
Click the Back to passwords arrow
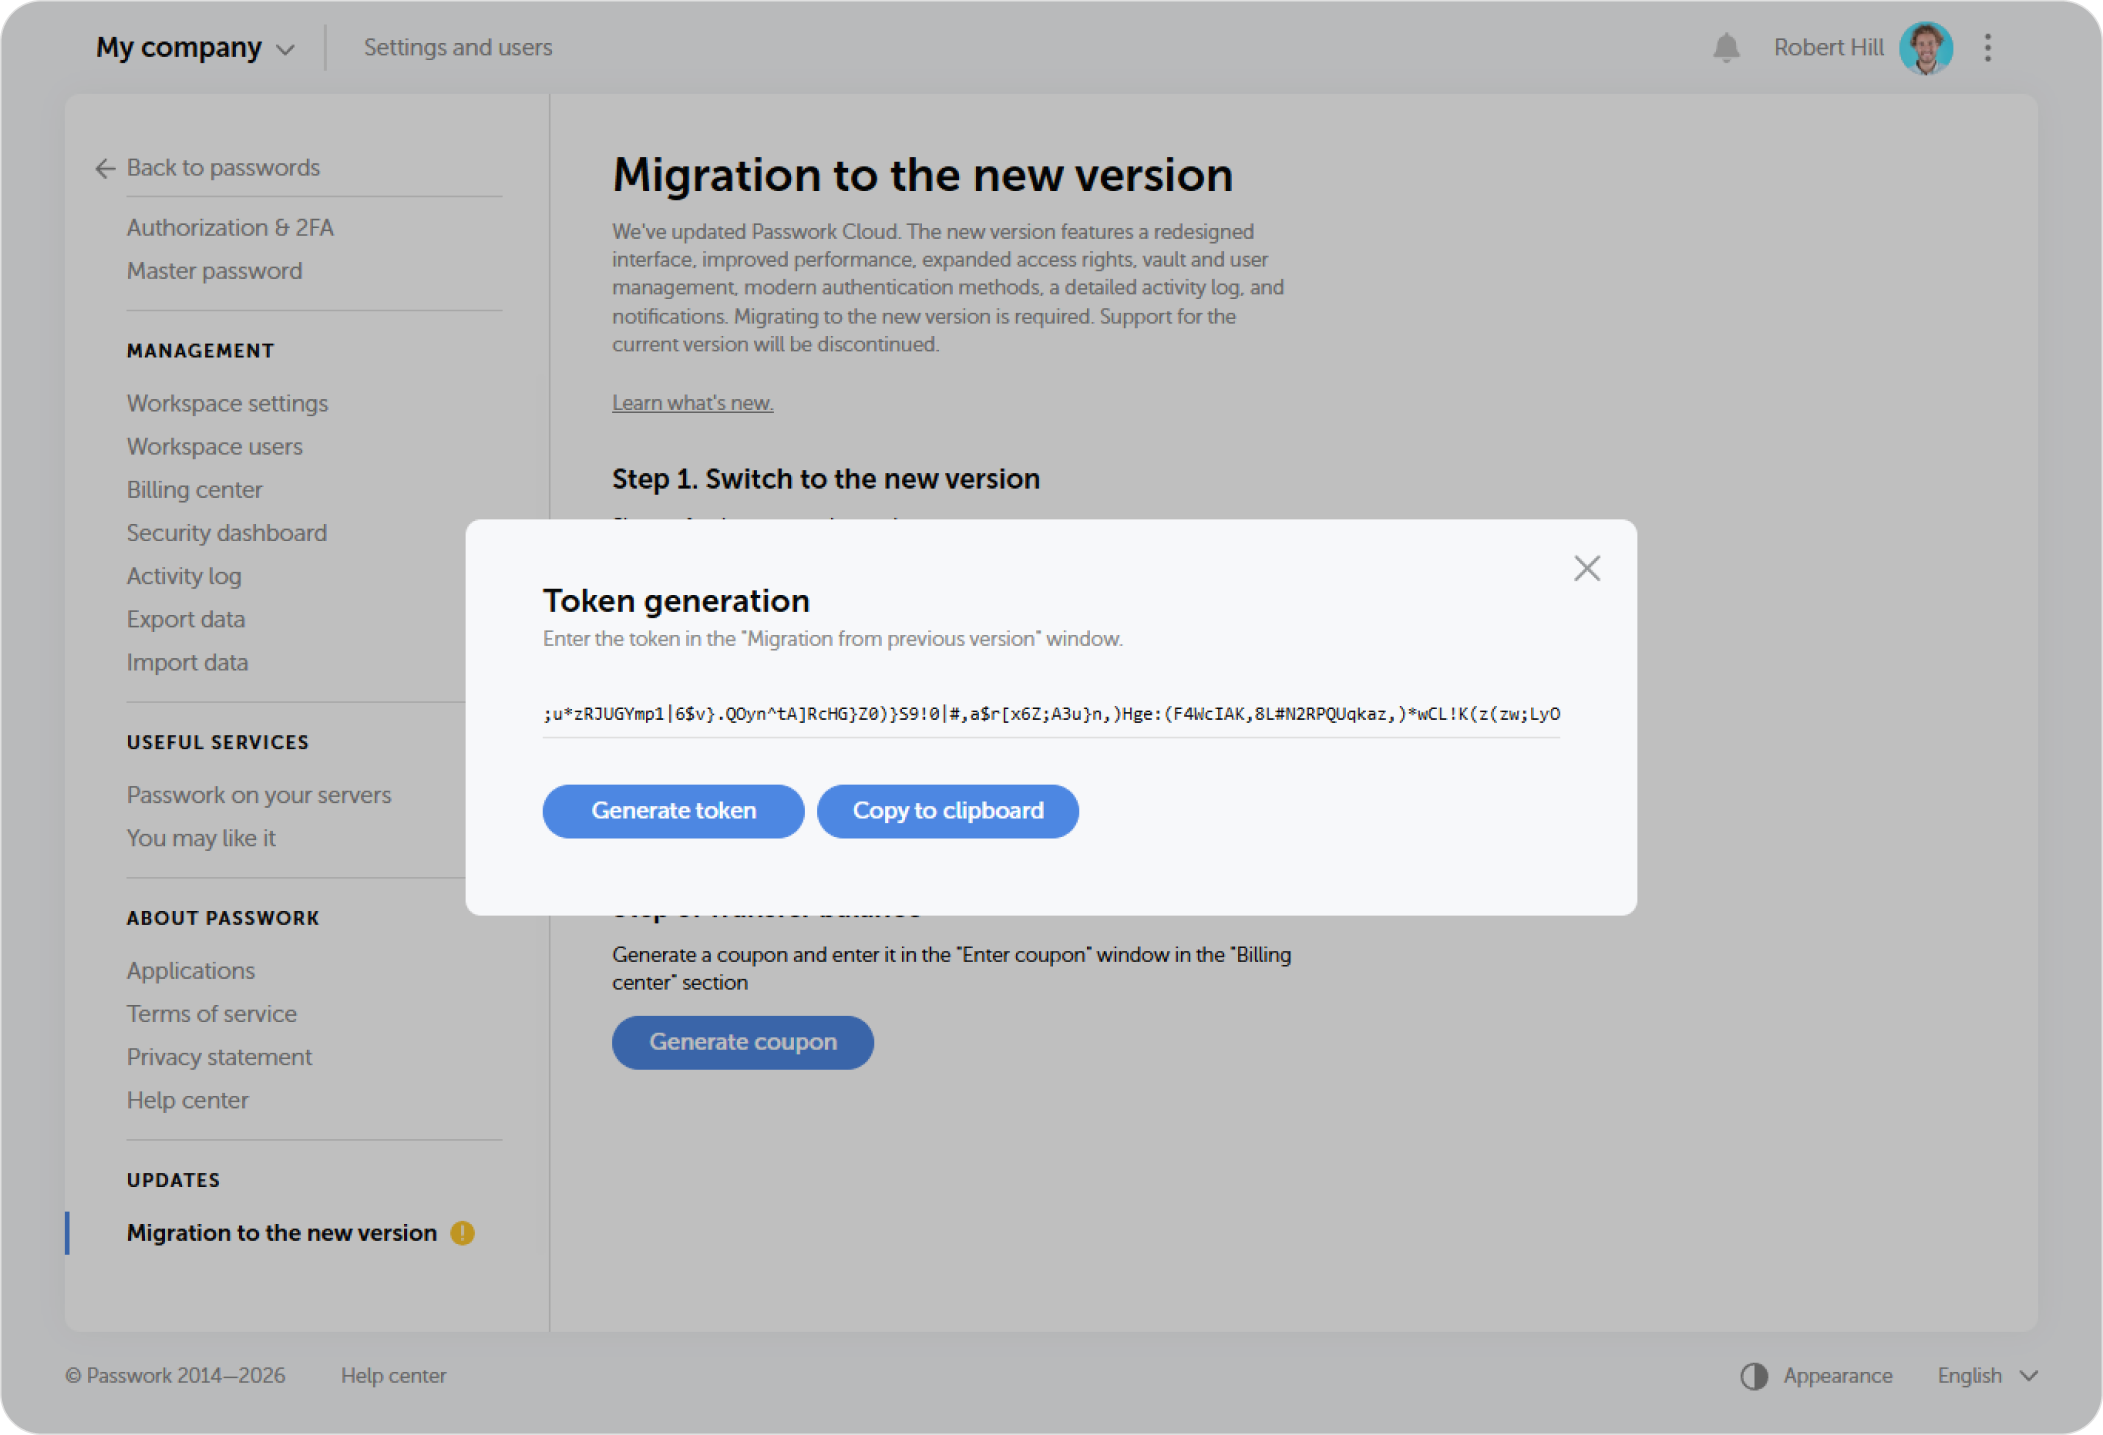coord(105,168)
